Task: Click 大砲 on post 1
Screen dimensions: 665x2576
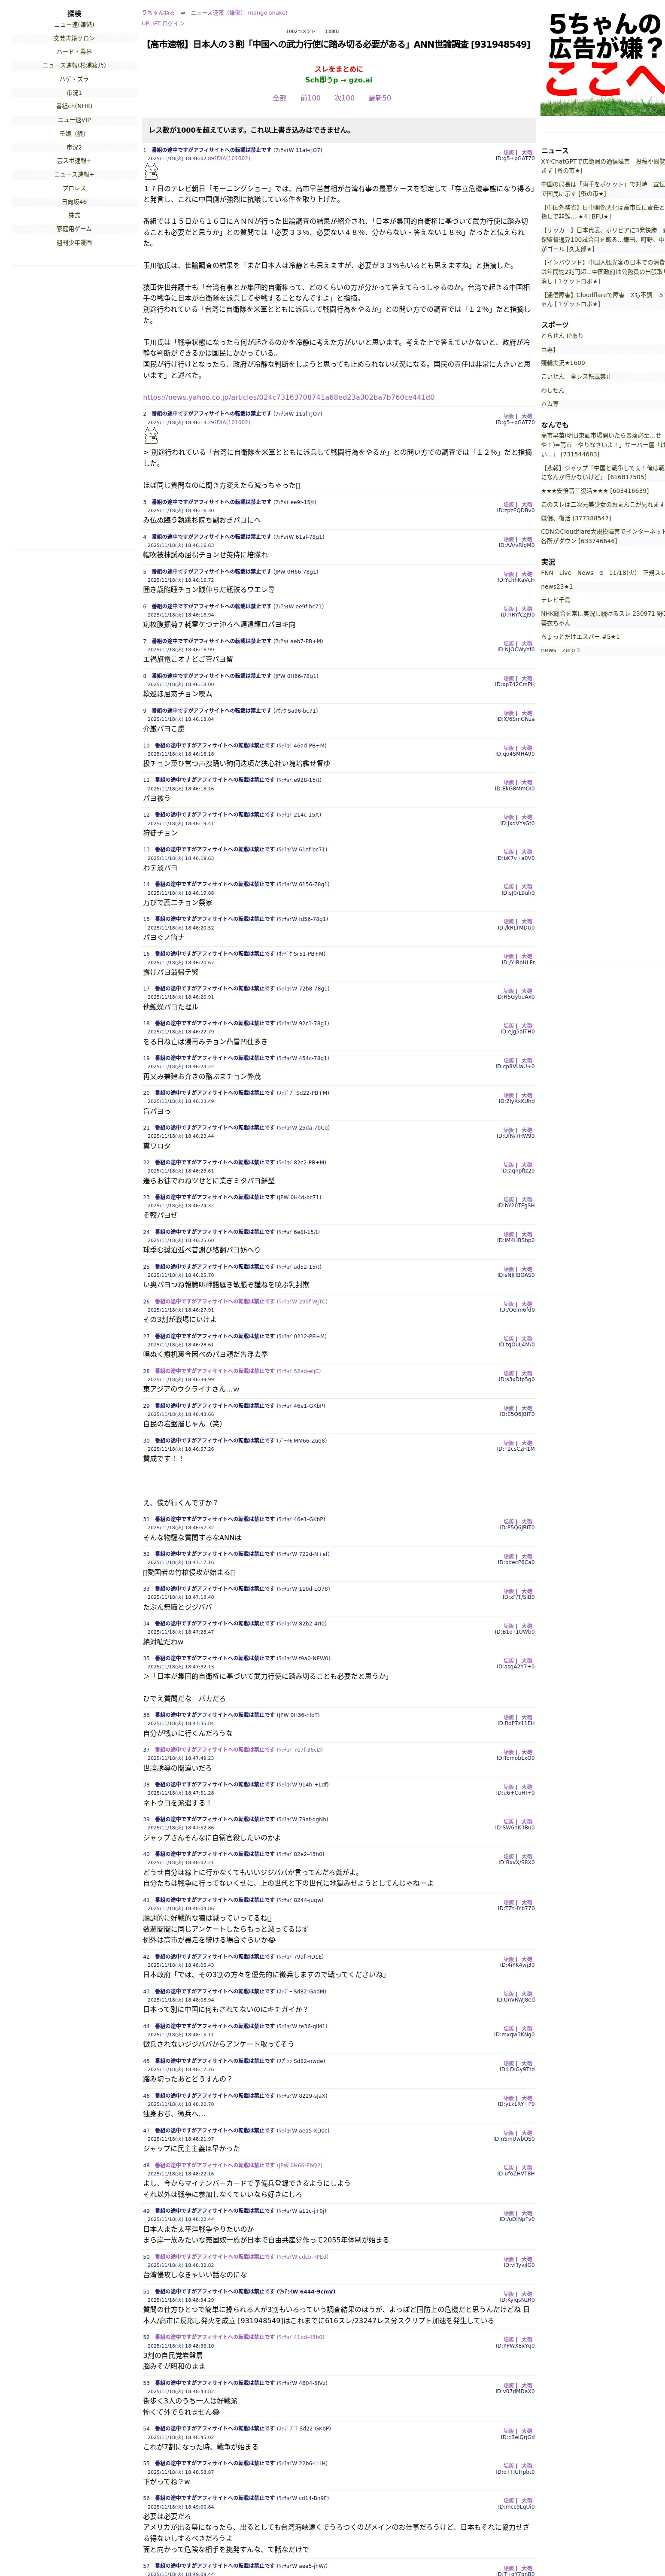Action: point(527,152)
